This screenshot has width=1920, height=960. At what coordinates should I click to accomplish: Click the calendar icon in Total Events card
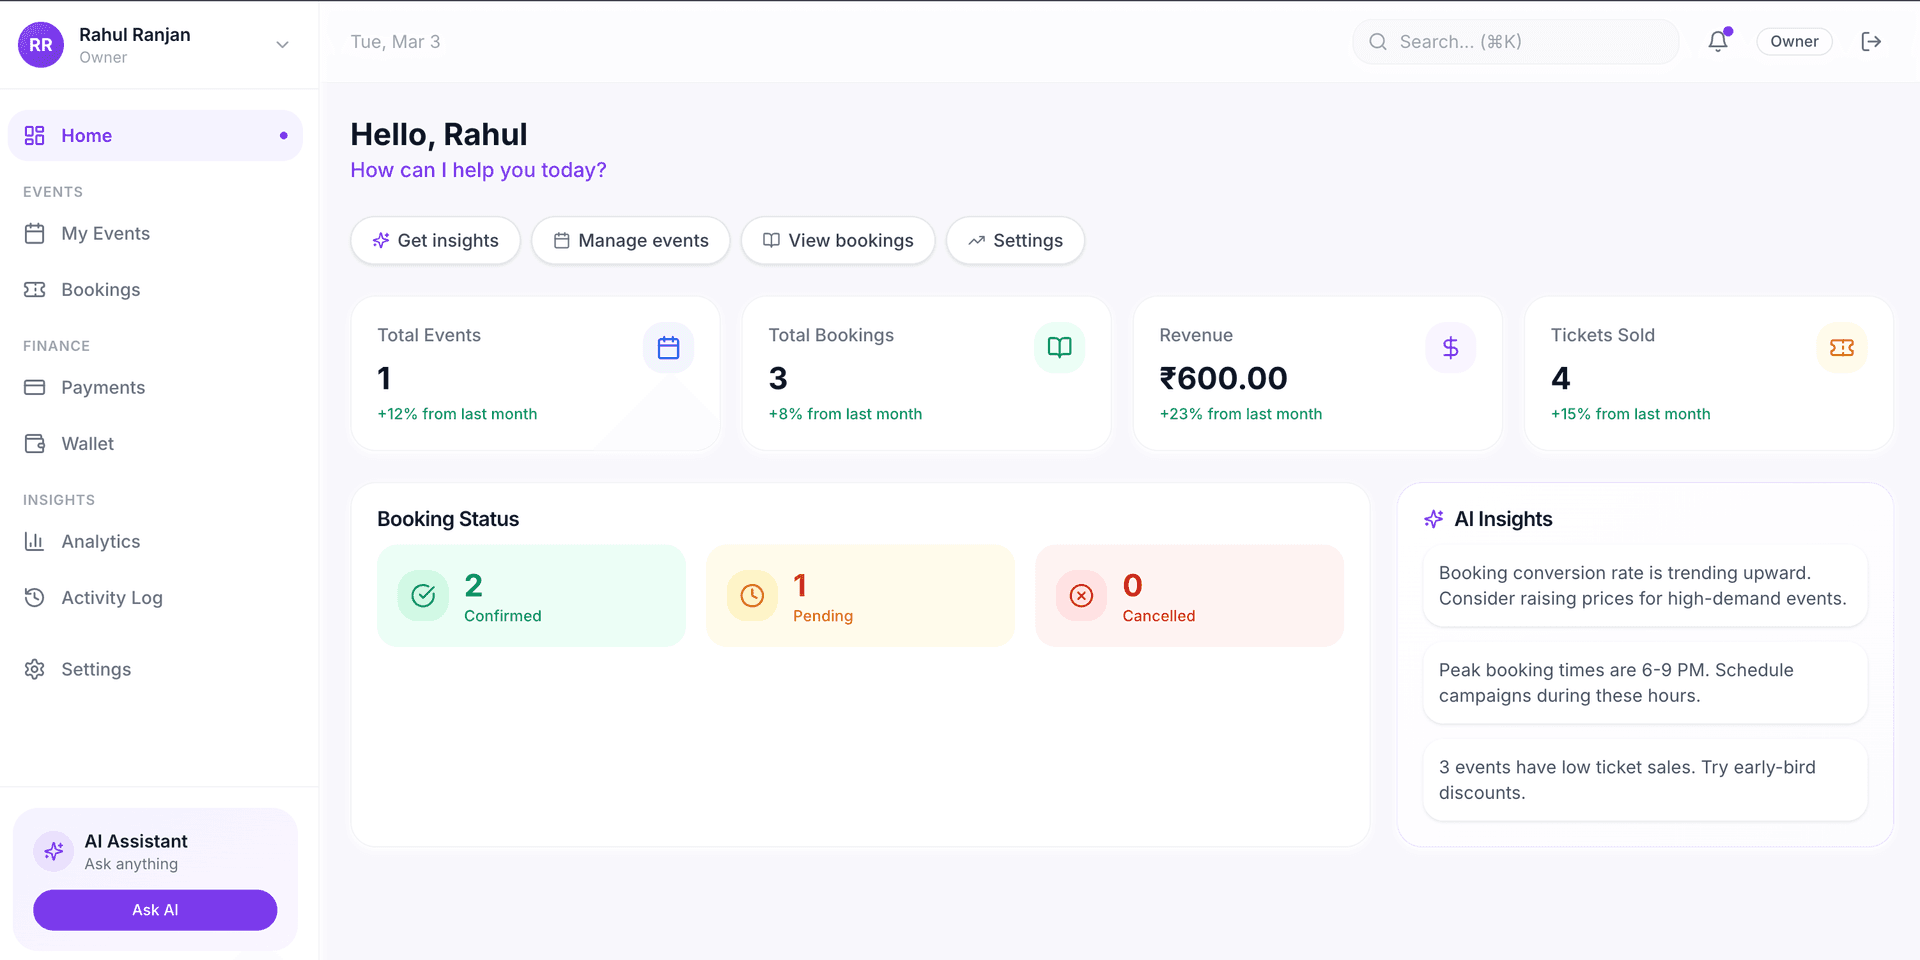pos(668,348)
